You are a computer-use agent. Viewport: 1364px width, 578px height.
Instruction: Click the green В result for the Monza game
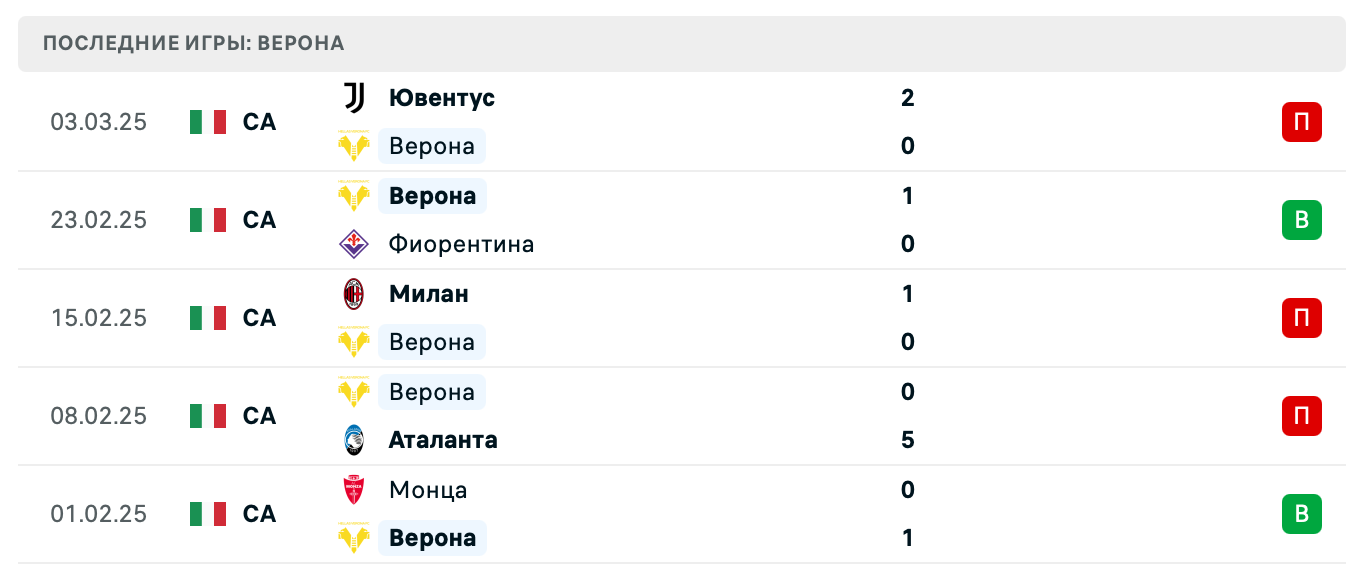[x=1301, y=514]
